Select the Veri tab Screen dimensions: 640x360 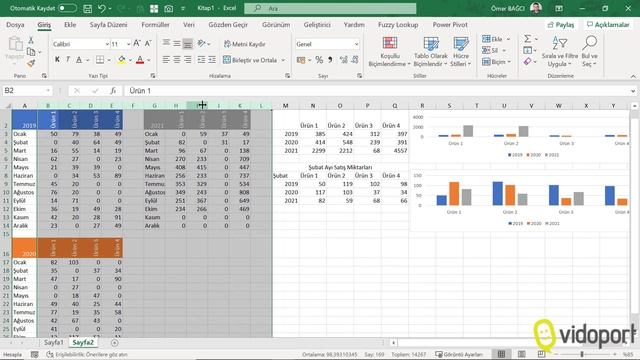click(189, 24)
